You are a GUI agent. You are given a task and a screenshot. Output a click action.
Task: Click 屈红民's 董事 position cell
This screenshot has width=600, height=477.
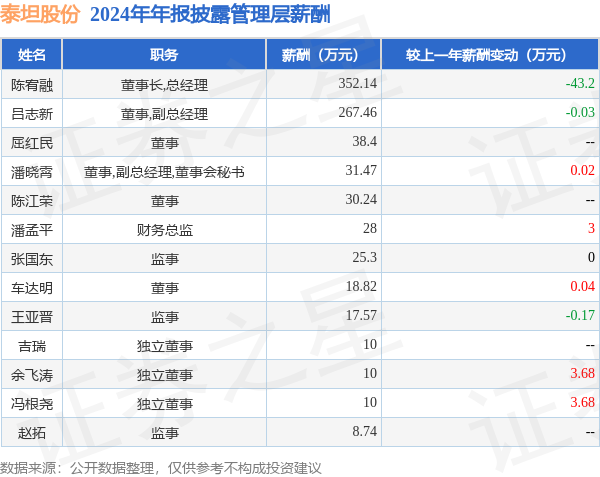pos(164,143)
